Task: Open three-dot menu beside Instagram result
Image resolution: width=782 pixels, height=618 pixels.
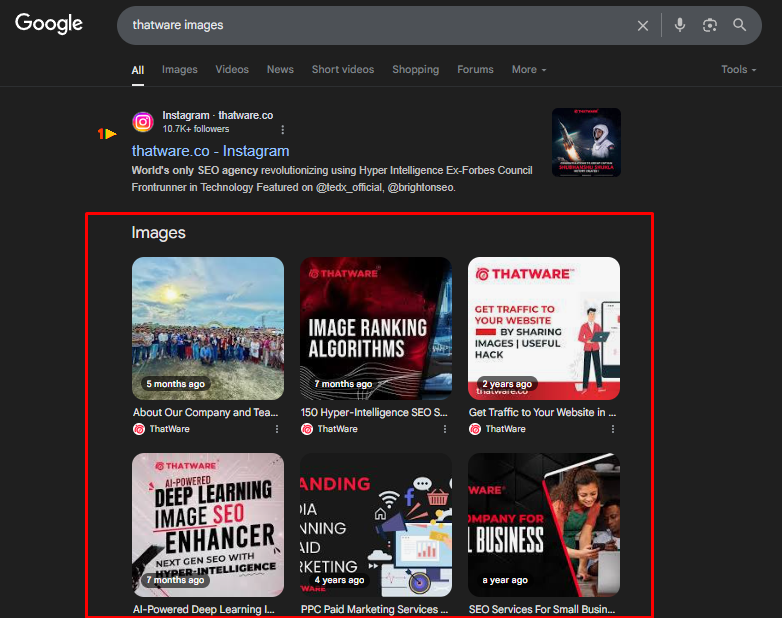Action: point(283,130)
